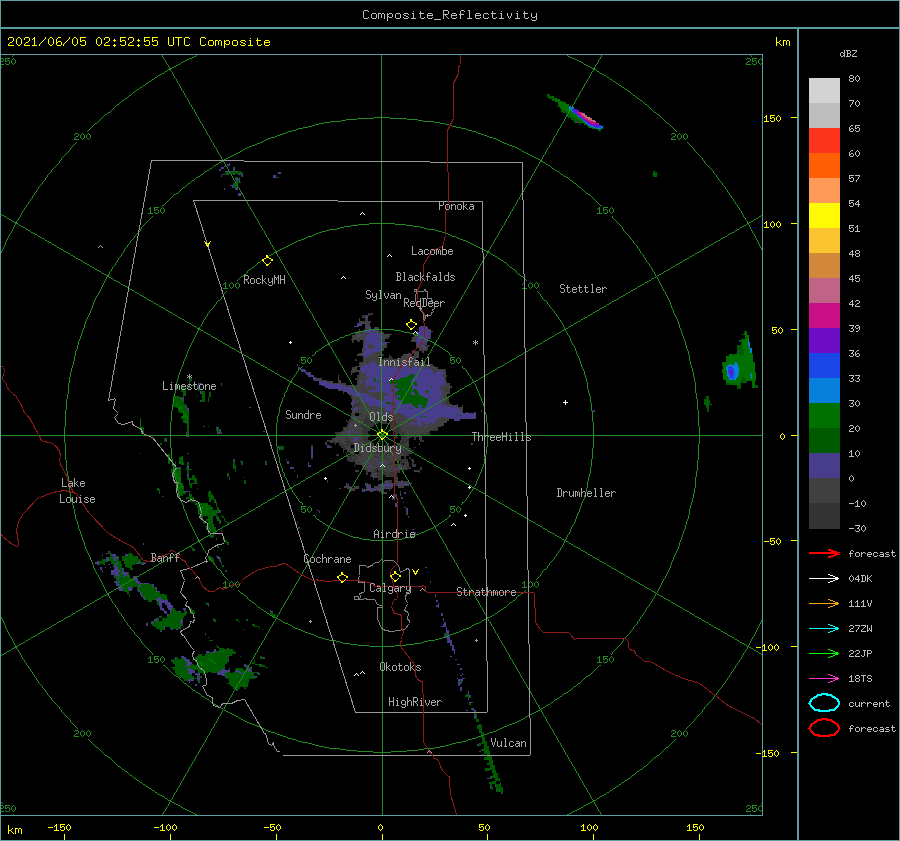Choose the magenta 18TS arrow symbol

824,679
